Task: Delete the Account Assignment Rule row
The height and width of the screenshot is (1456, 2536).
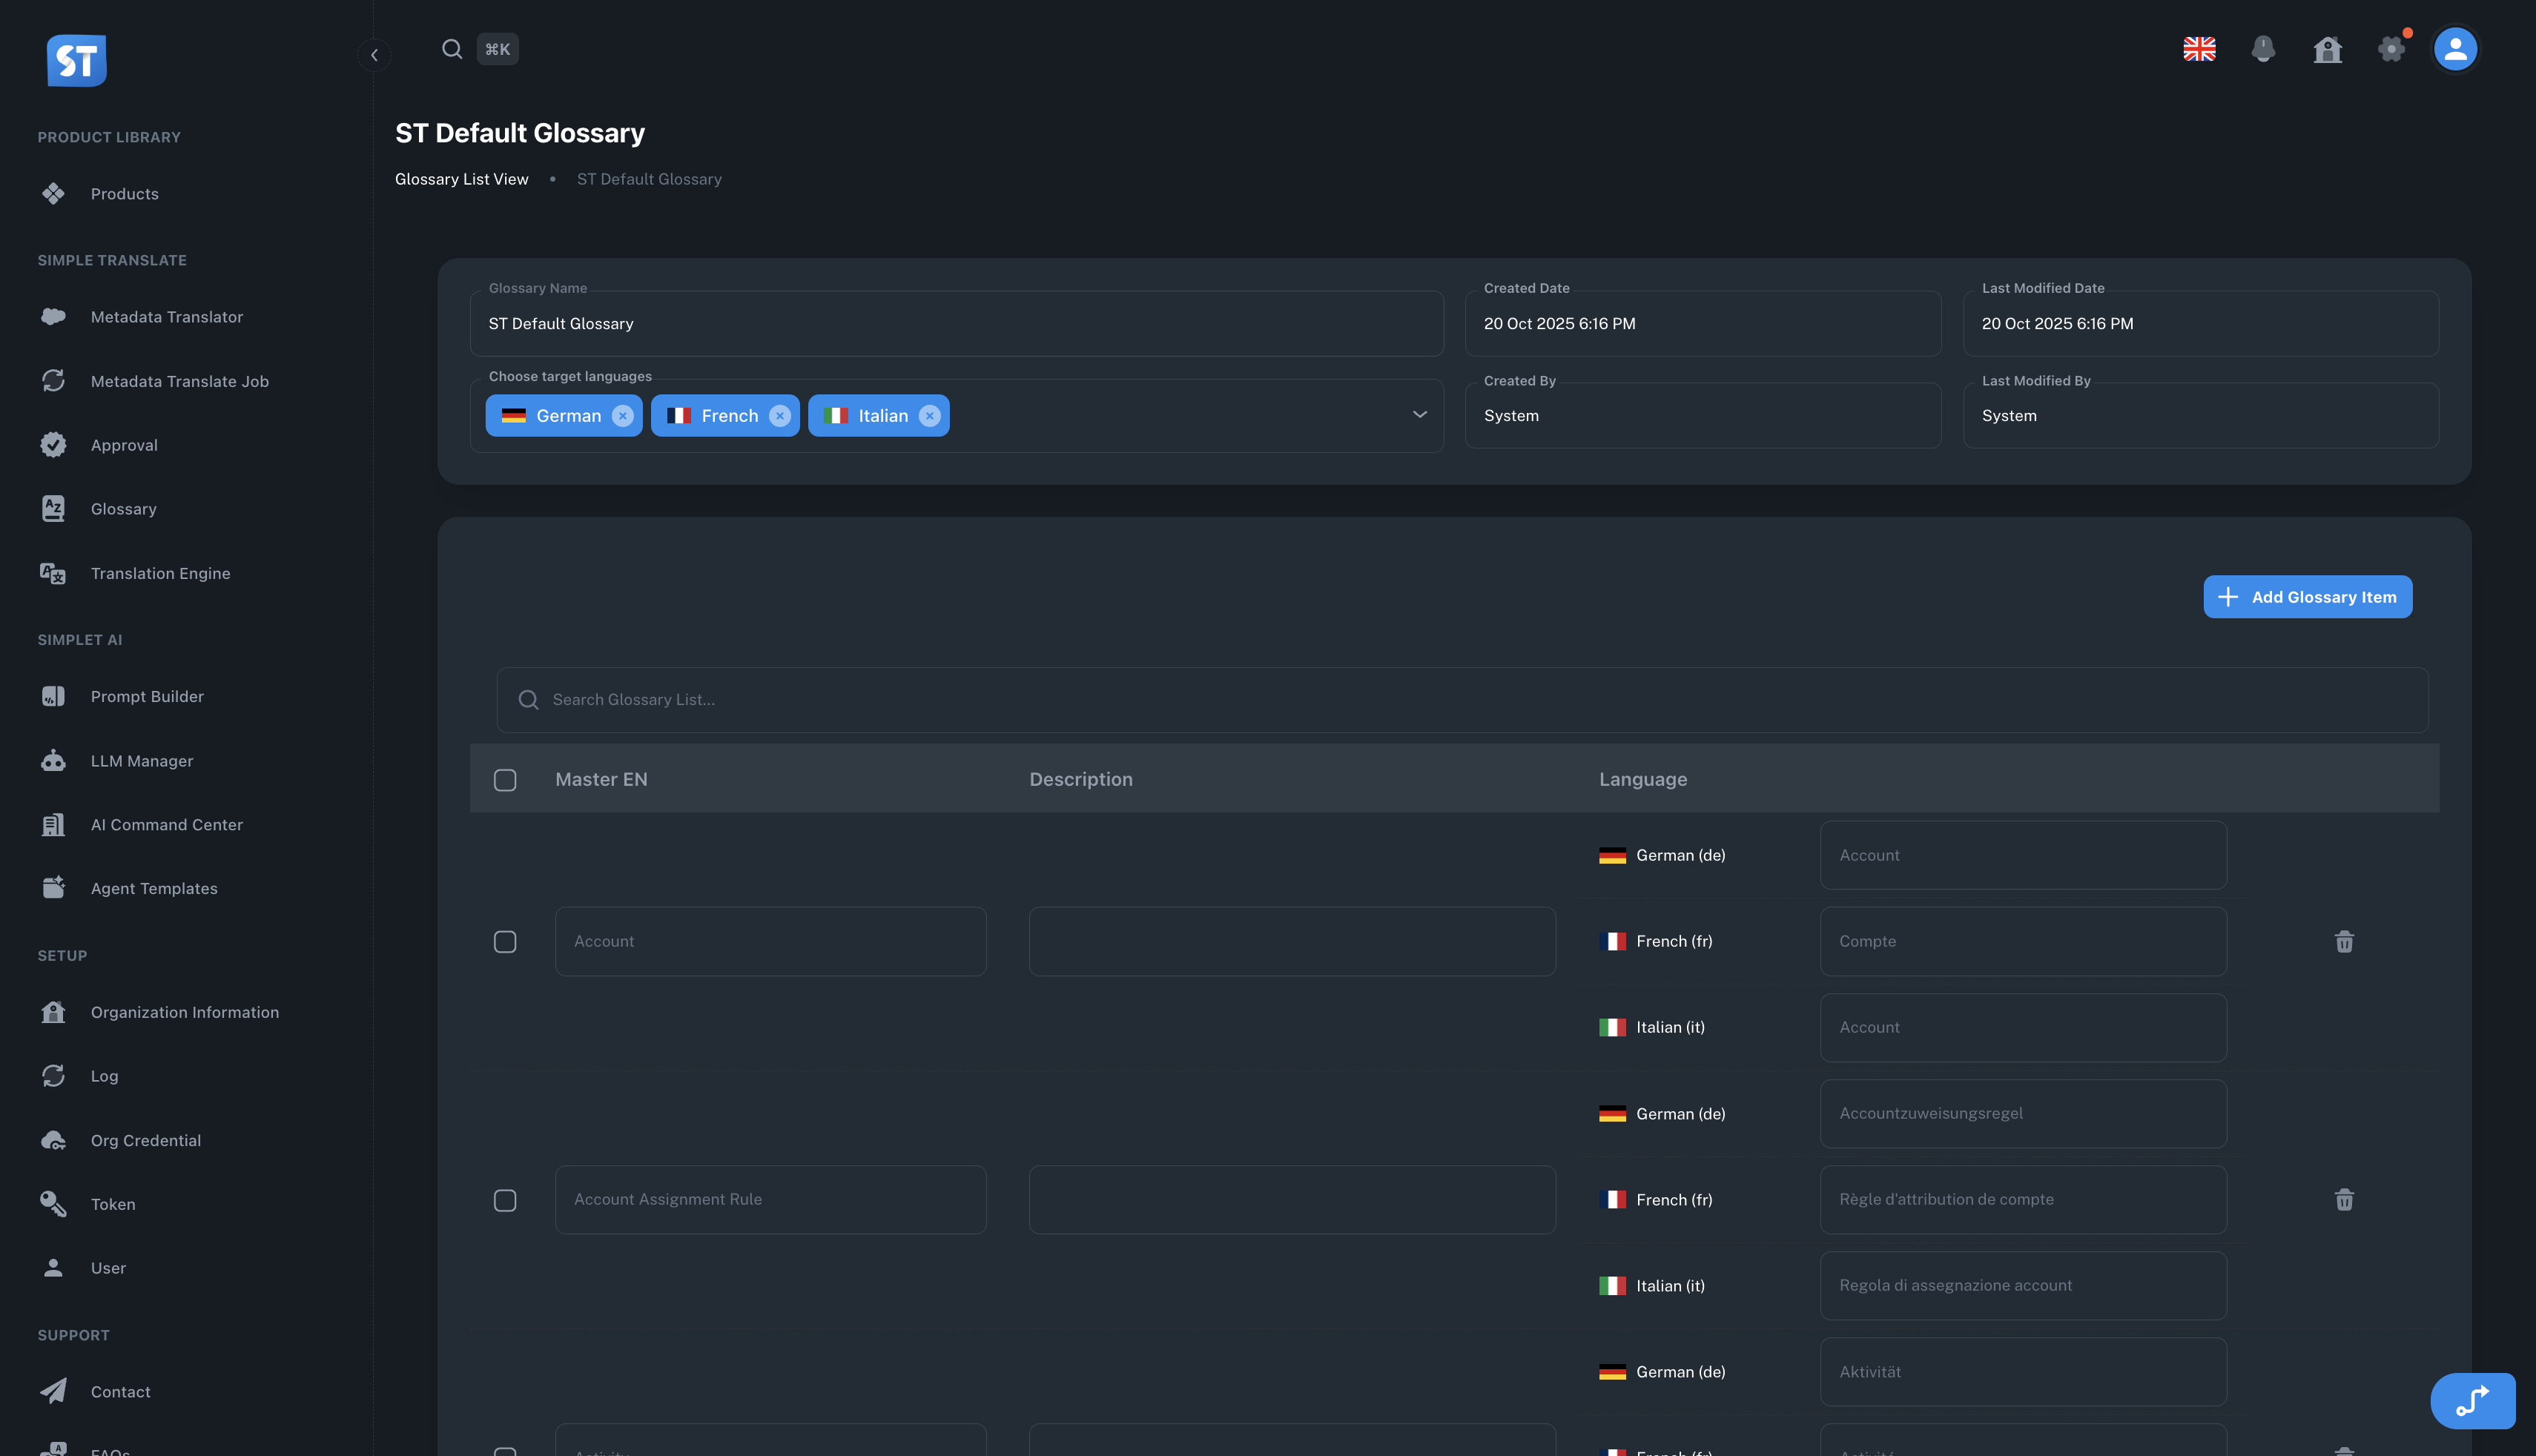Action: [x=2344, y=1199]
